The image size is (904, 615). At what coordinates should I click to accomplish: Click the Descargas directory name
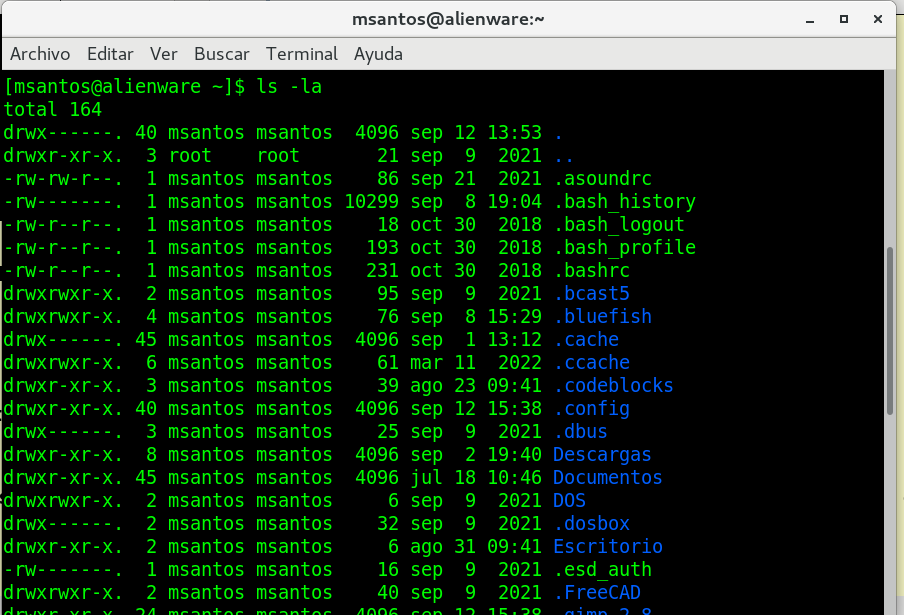pos(602,455)
